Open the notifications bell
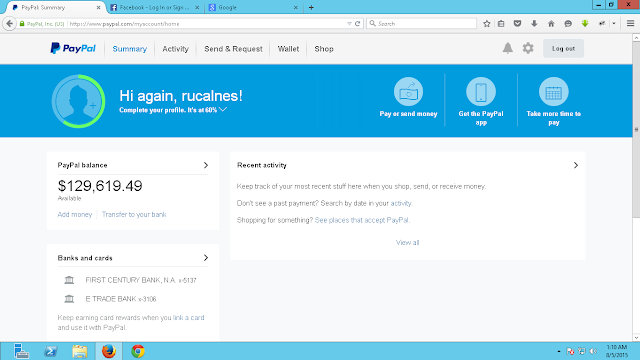Viewport: 640px width, 360px height. 507,48
